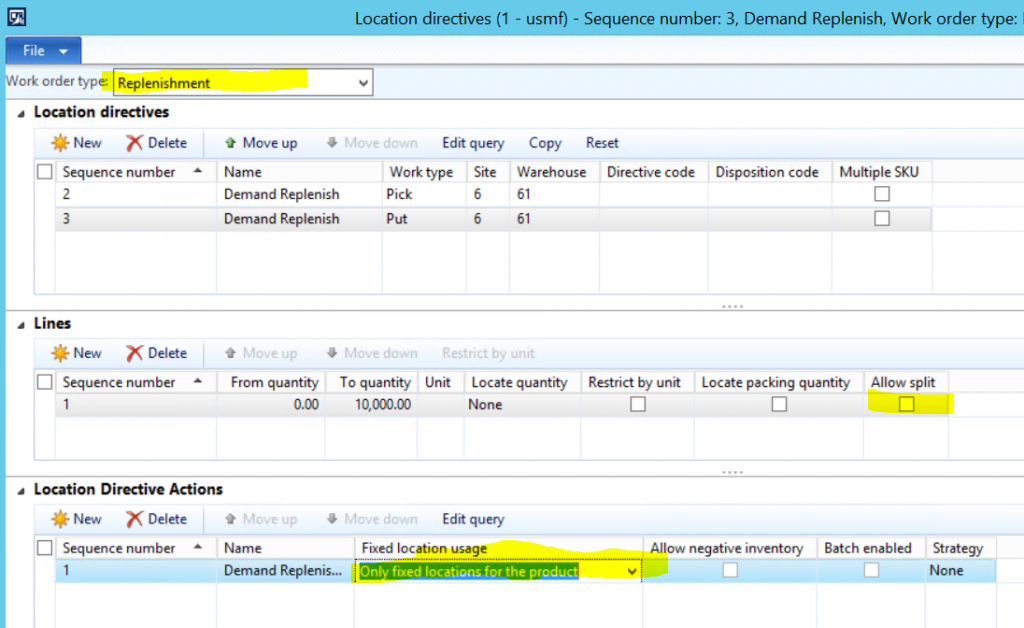Click Move up in Location Directive Actions
The width and height of the screenshot is (1024, 628).
261,518
